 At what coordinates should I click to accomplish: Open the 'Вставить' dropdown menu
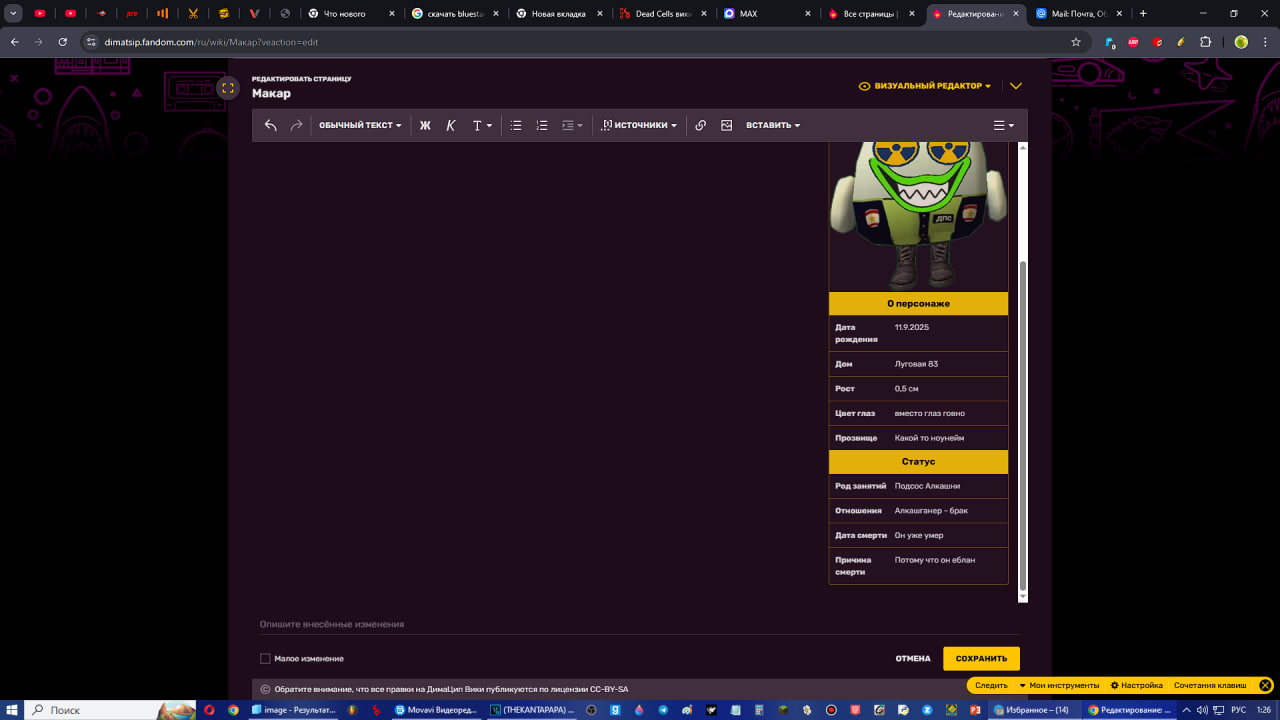pyautogui.click(x=773, y=126)
